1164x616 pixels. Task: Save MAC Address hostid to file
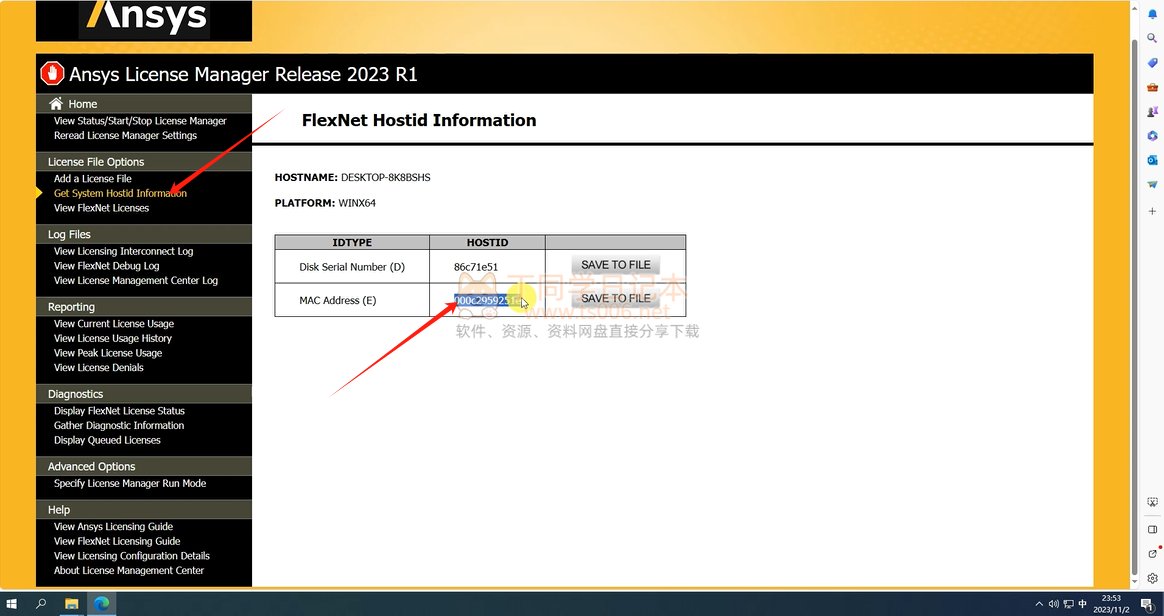615,299
